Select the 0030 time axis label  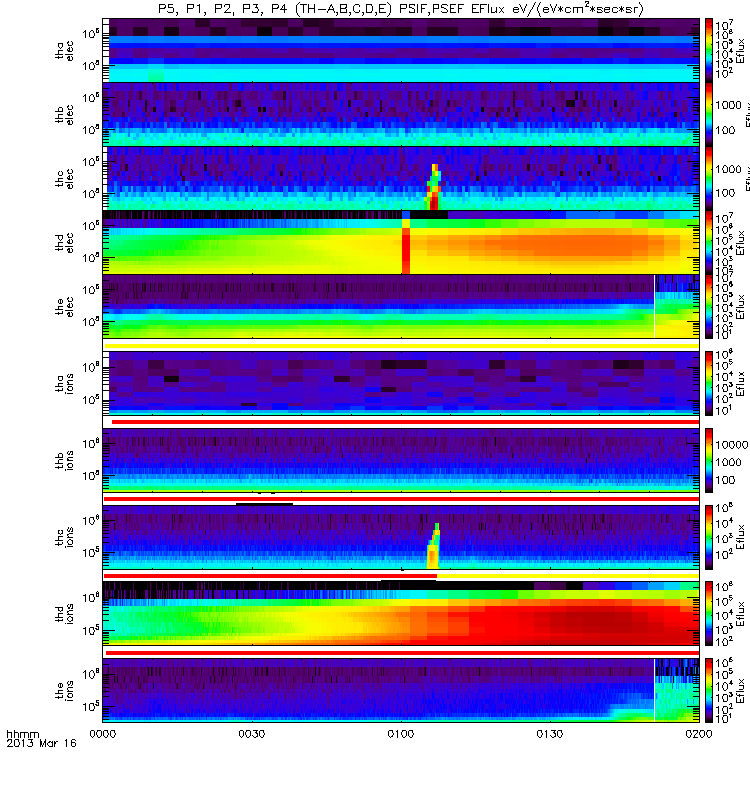pos(252,734)
